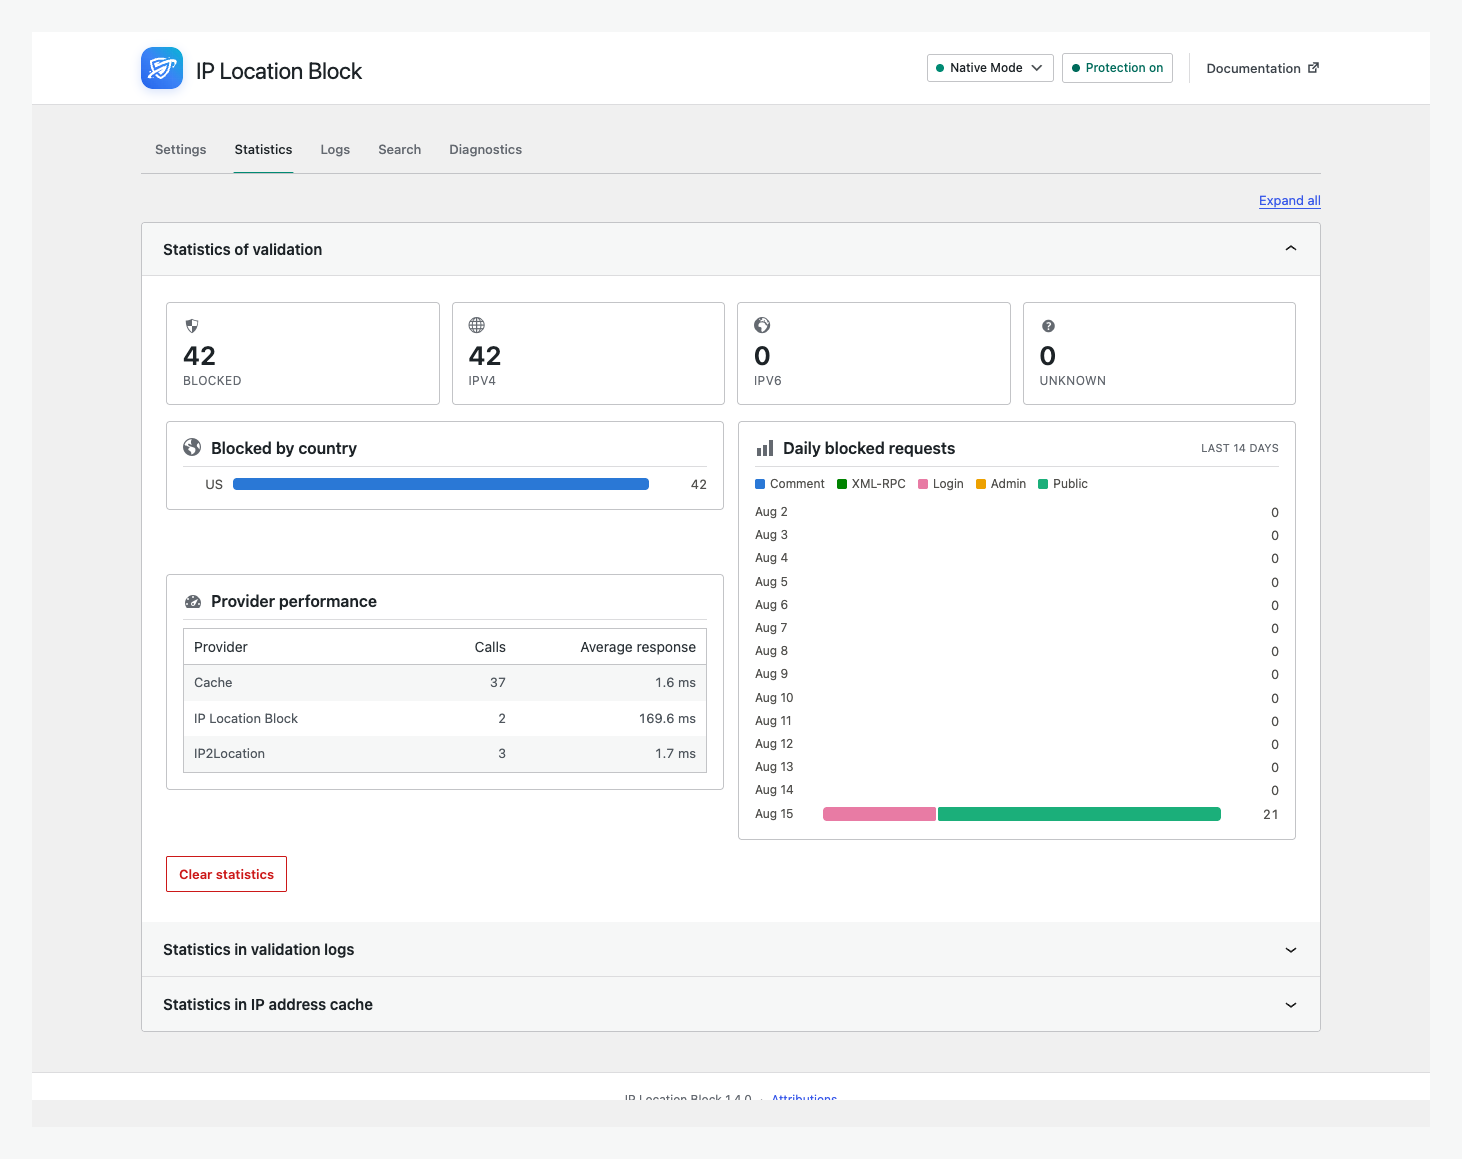Click globe icon beside Blocked by country
1462x1159 pixels.
[x=192, y=447]
